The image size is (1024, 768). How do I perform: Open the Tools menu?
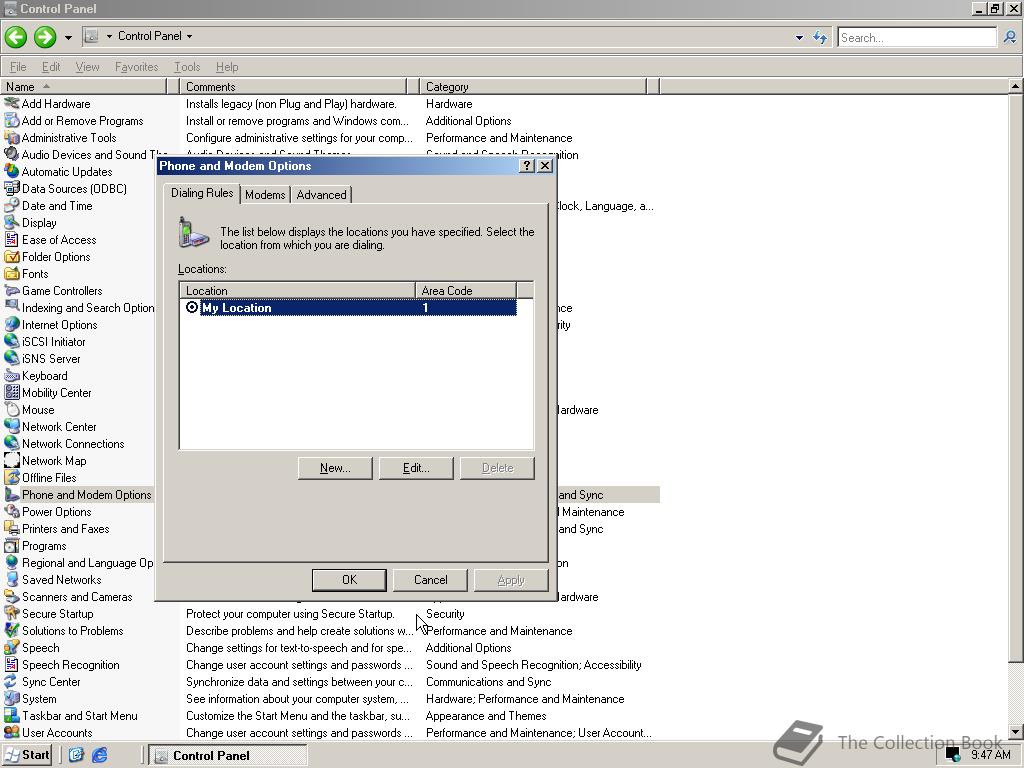pos(187,67)
